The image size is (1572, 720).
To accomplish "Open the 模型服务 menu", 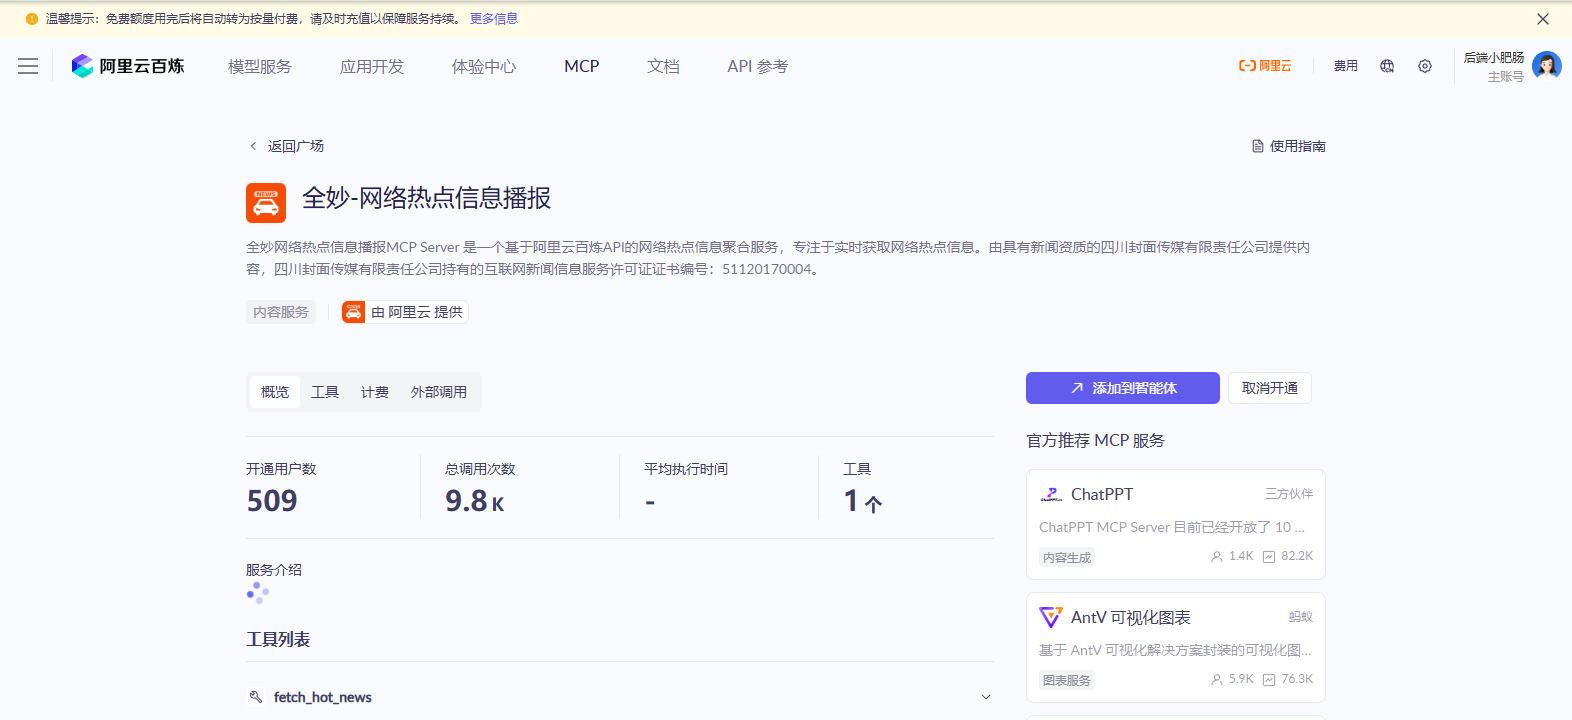I will (260, 66).
